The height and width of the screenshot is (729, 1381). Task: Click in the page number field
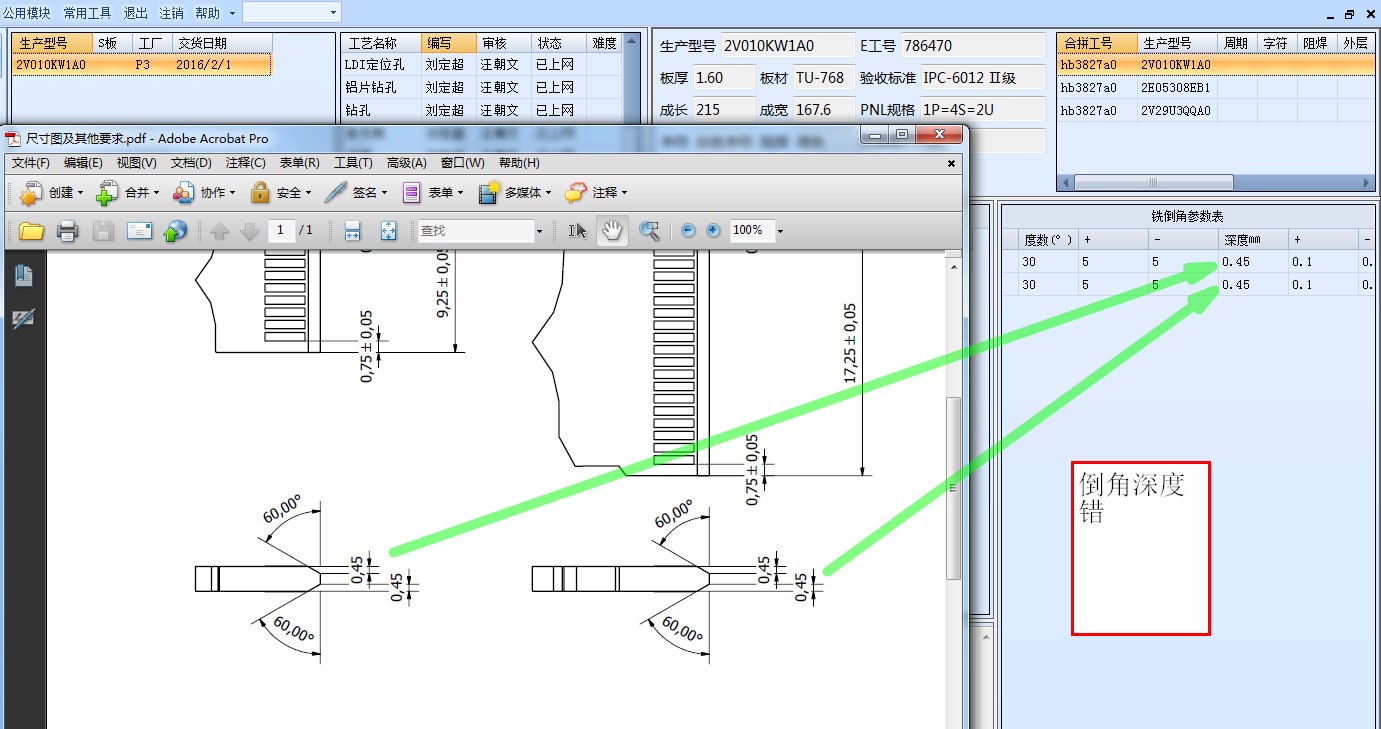[x=280, y=231]
